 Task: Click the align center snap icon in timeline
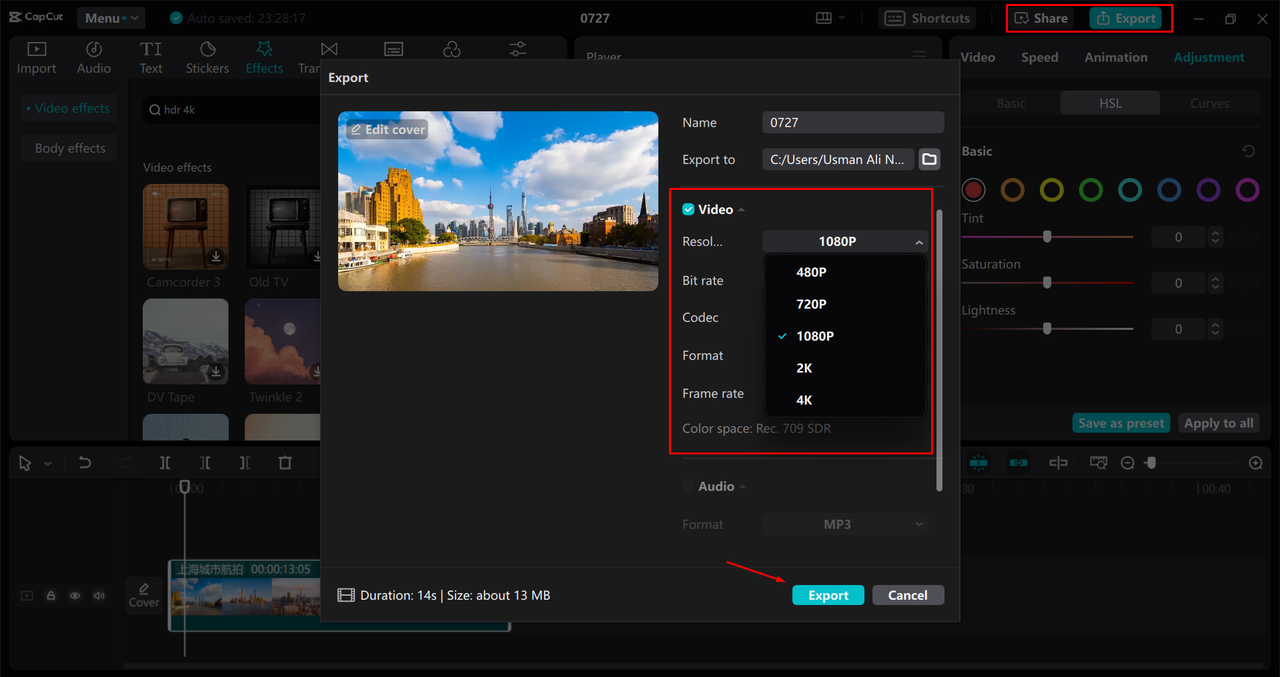[1058, 463]
